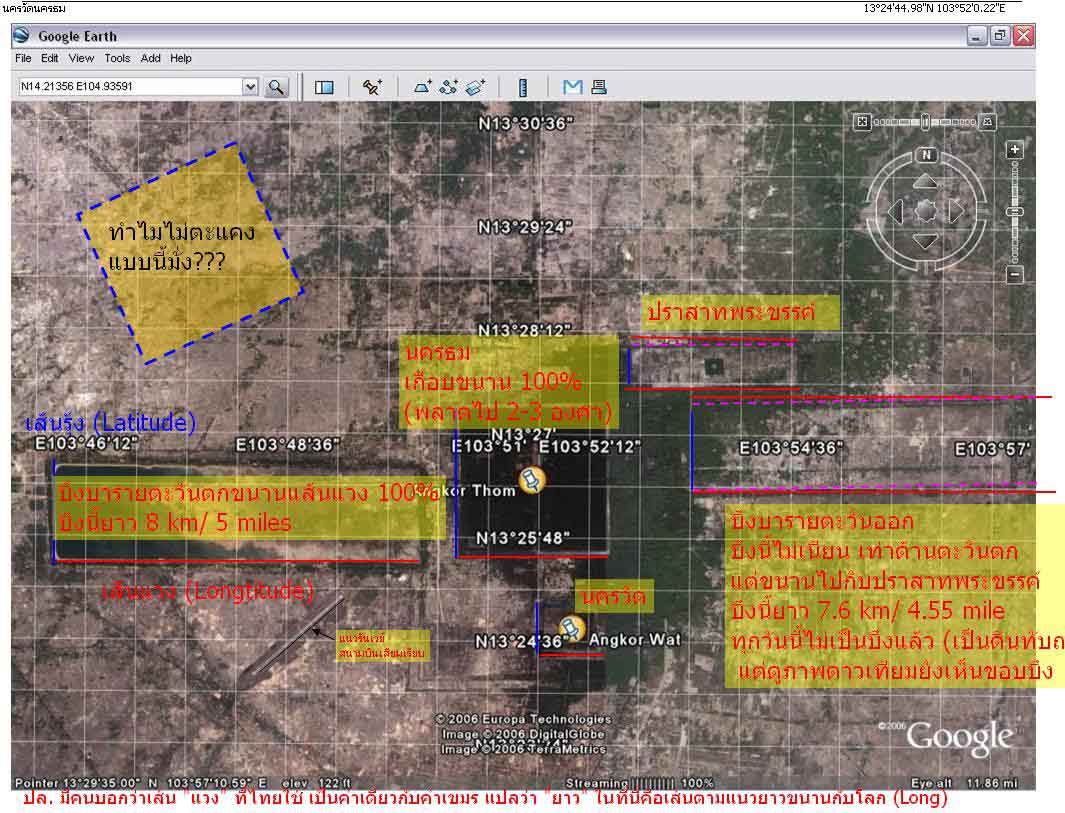Click the Streaming 100% status indicator
This screenshot has height=813, width=1065.
639,783
